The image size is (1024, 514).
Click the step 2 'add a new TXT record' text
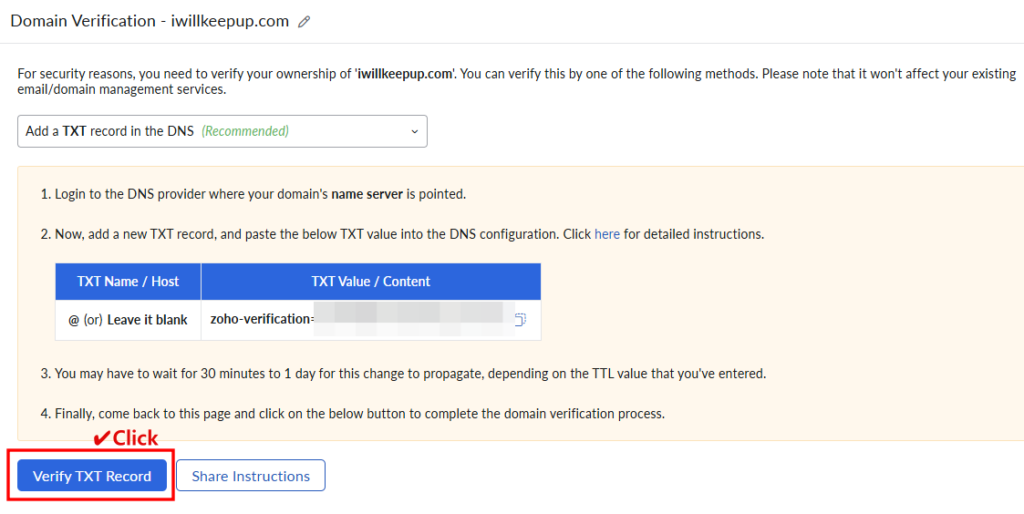click(200, 234)
